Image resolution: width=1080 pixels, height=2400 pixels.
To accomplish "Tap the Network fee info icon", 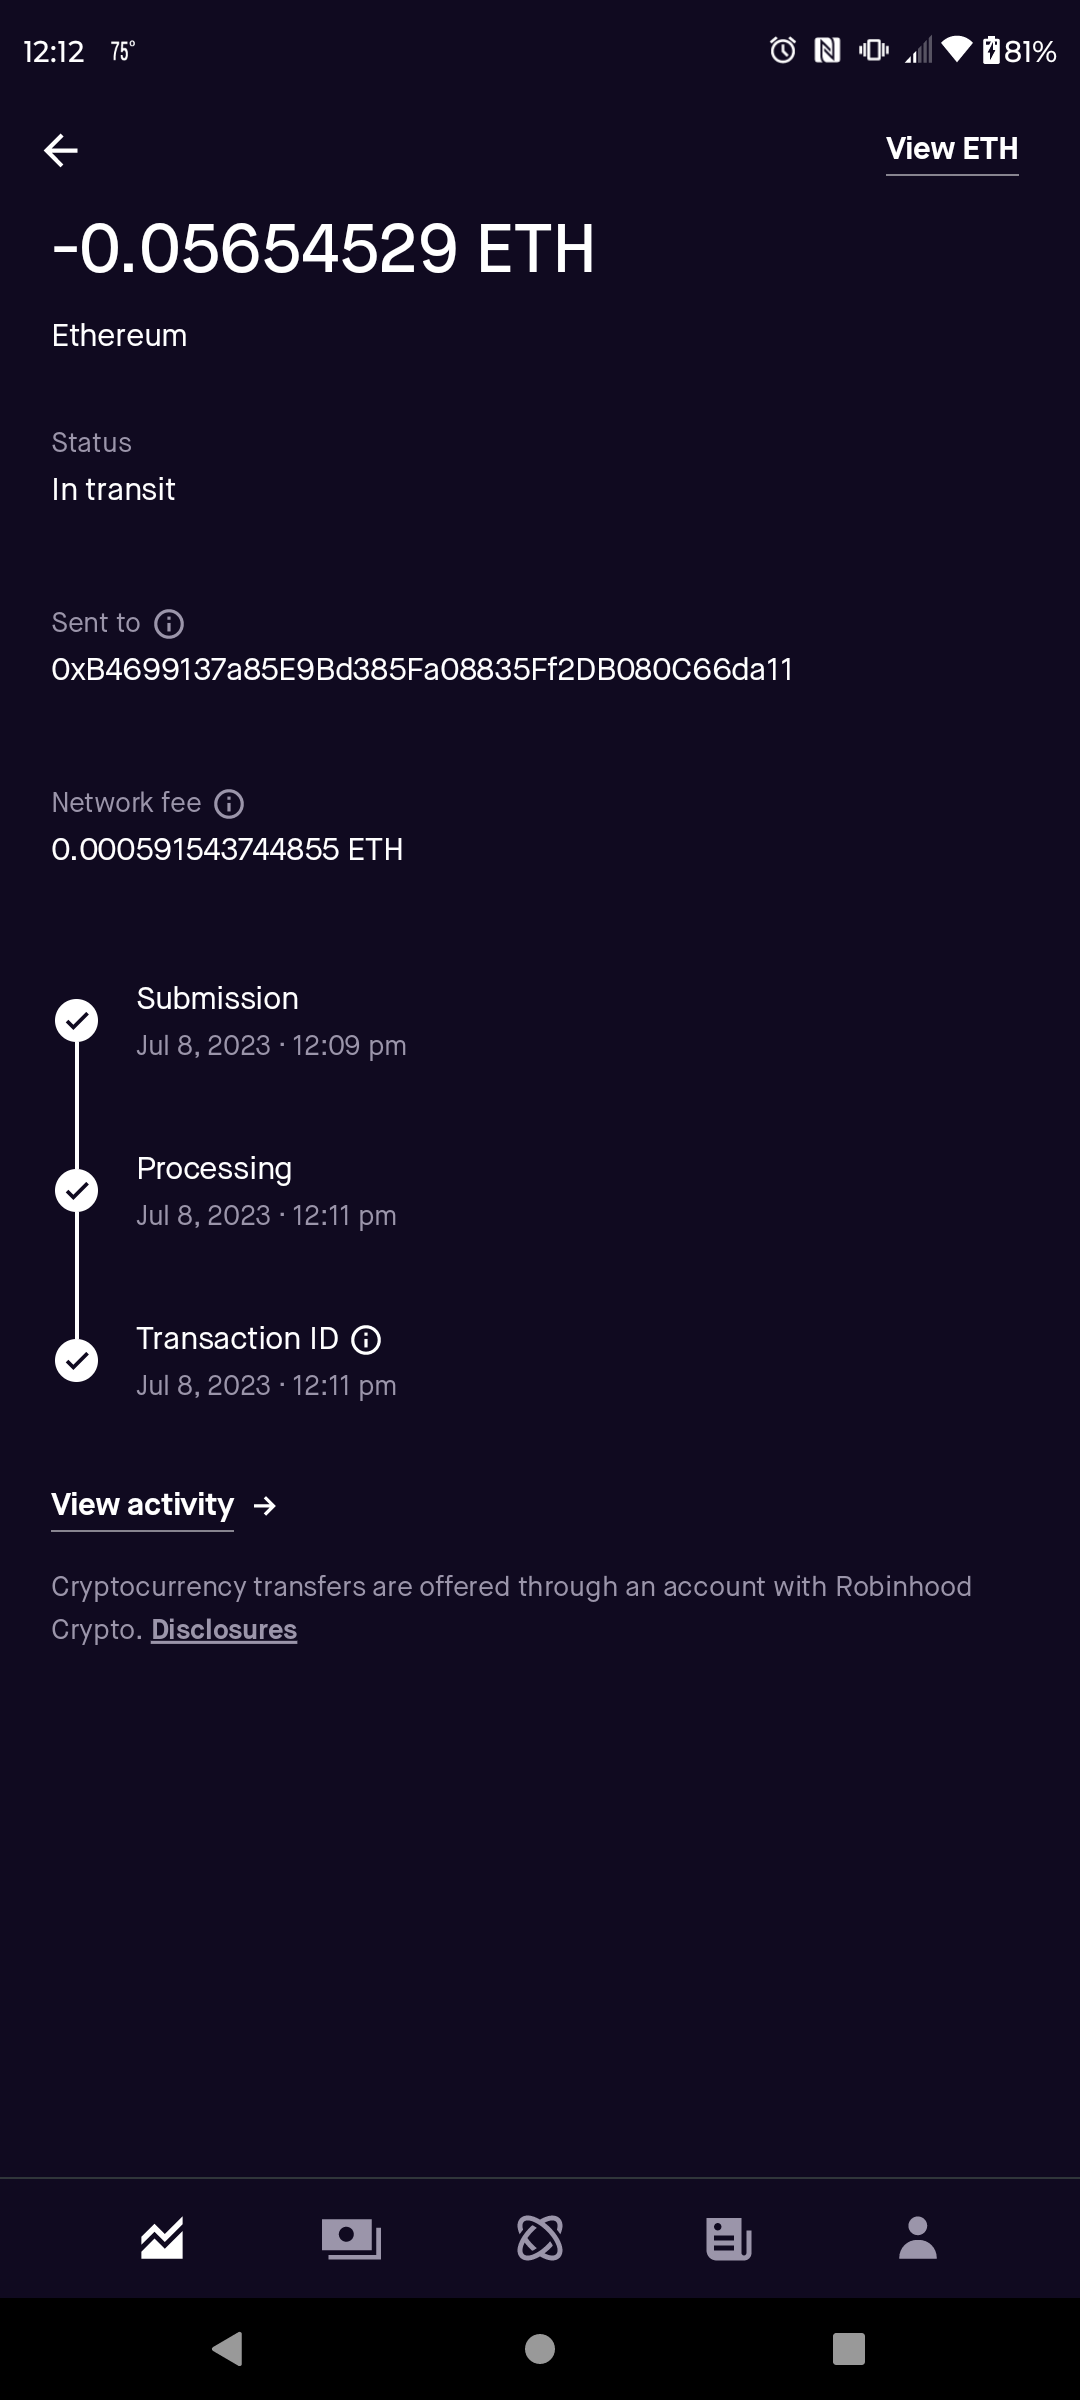I will pos(229,804).
